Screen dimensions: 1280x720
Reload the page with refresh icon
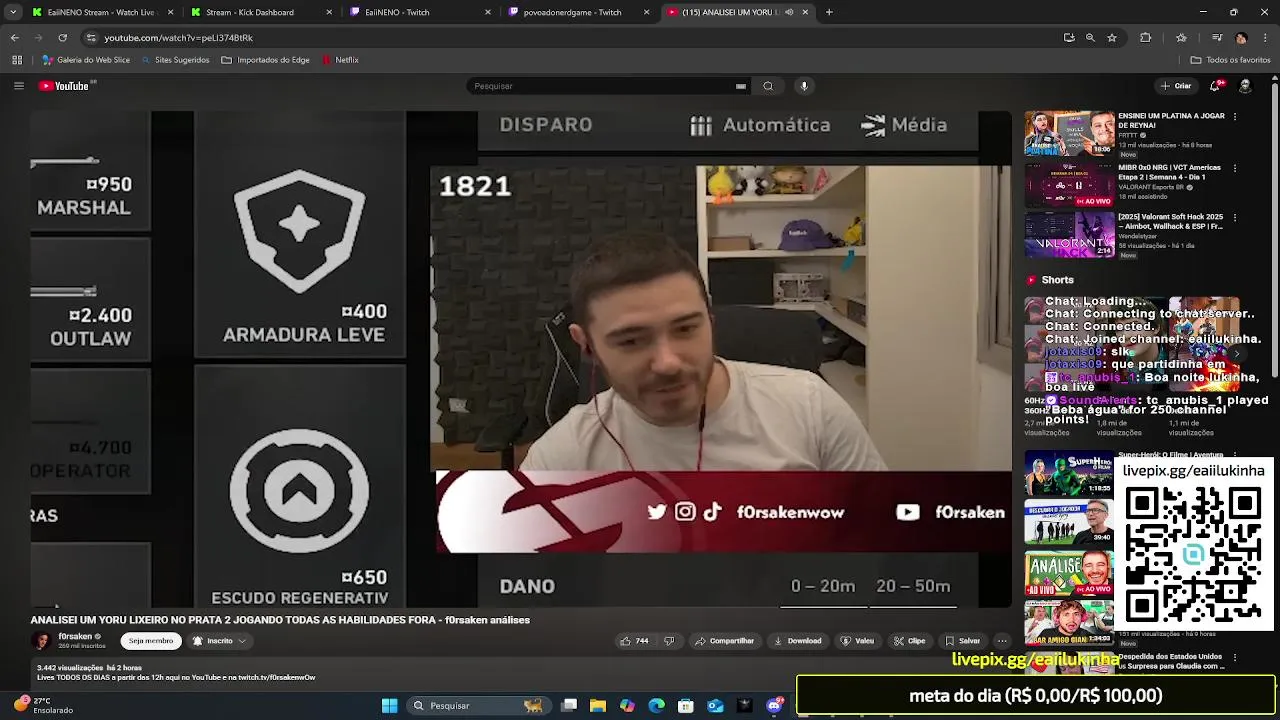62,38
